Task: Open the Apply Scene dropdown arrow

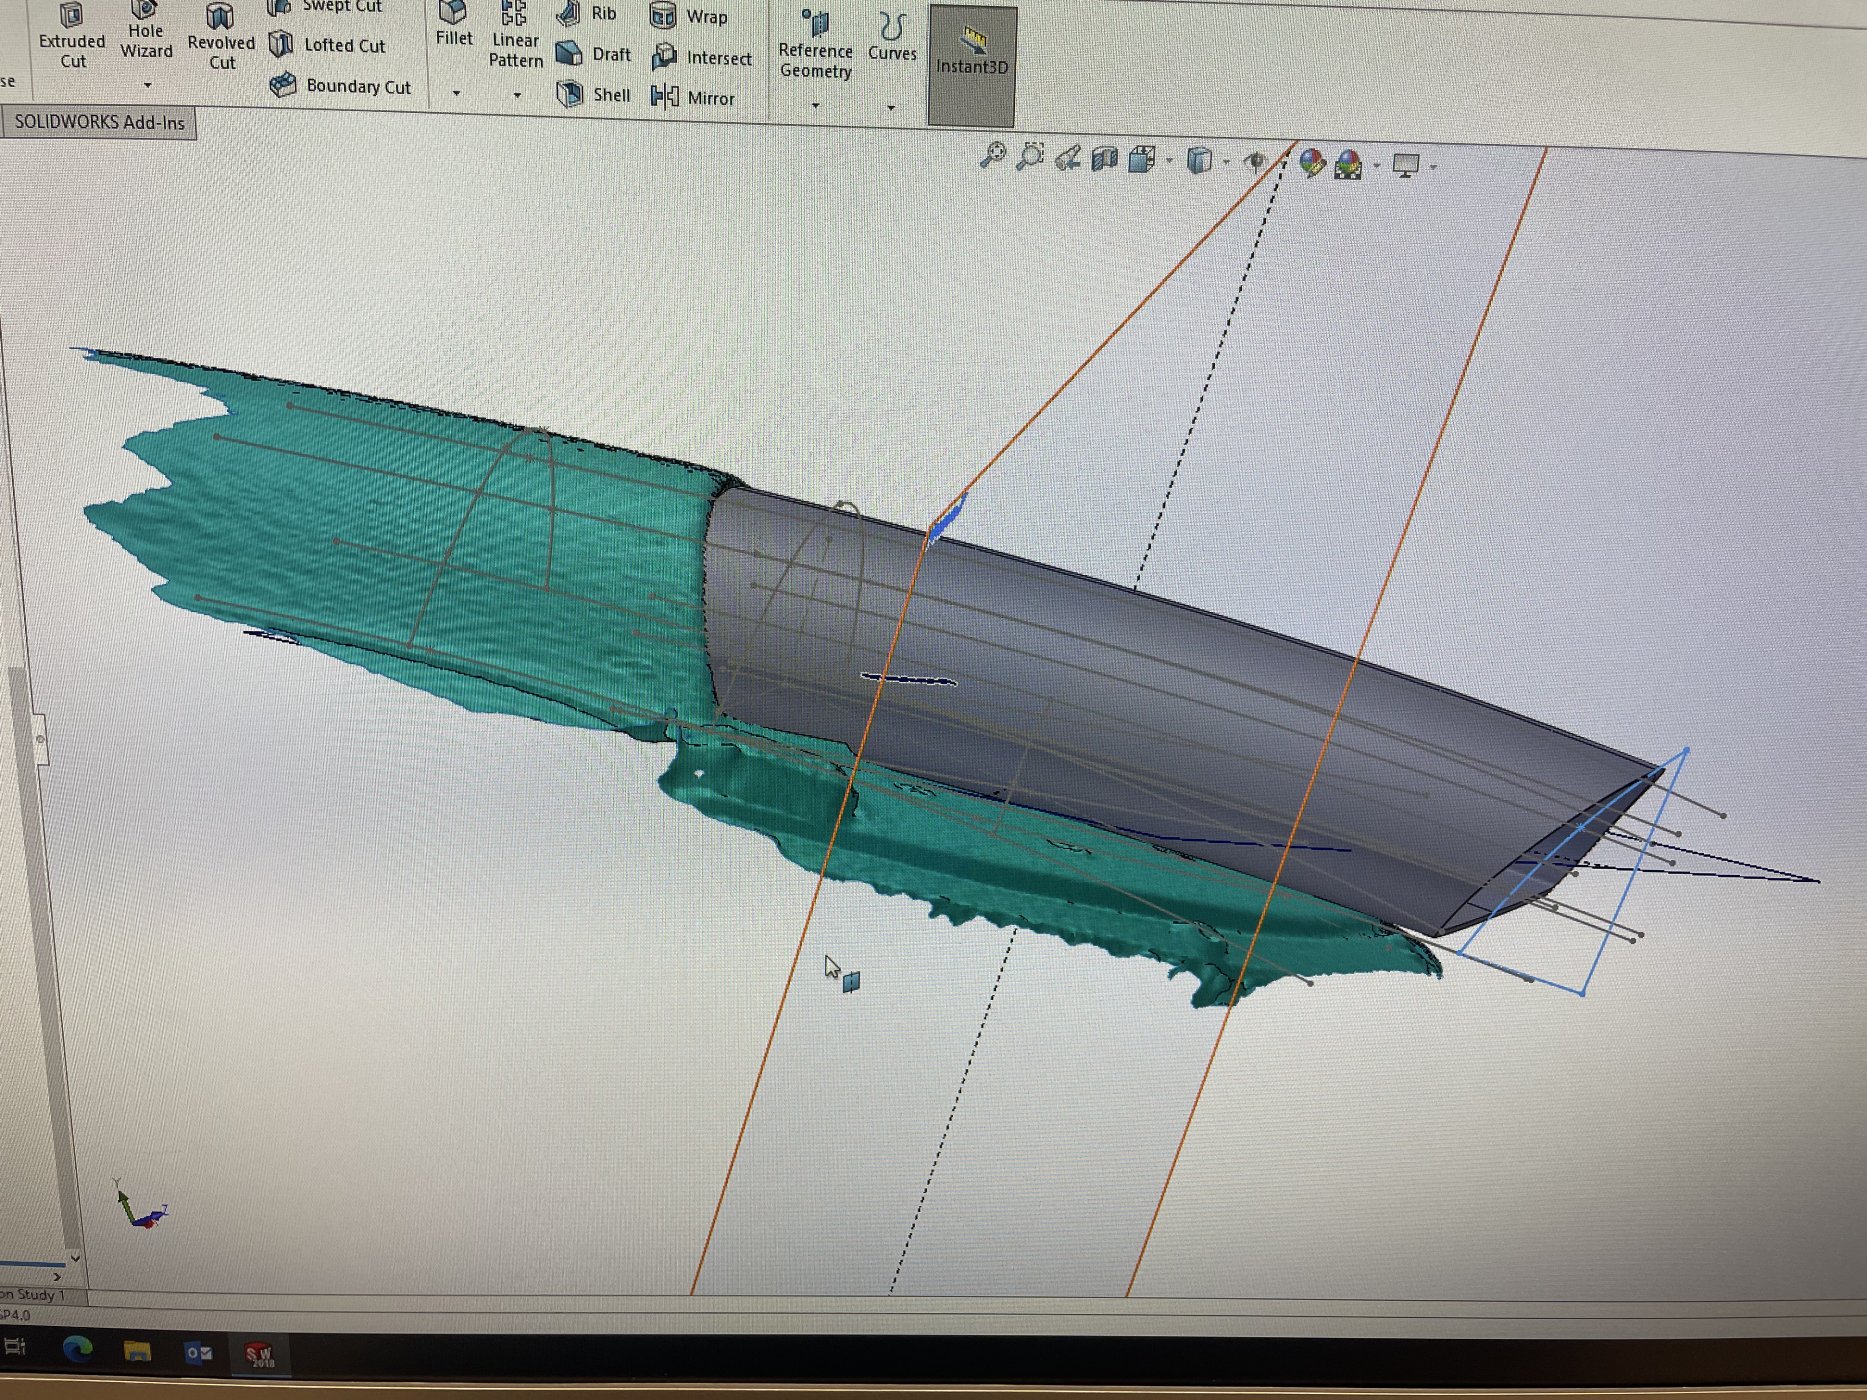Action: click(1376, 165)
